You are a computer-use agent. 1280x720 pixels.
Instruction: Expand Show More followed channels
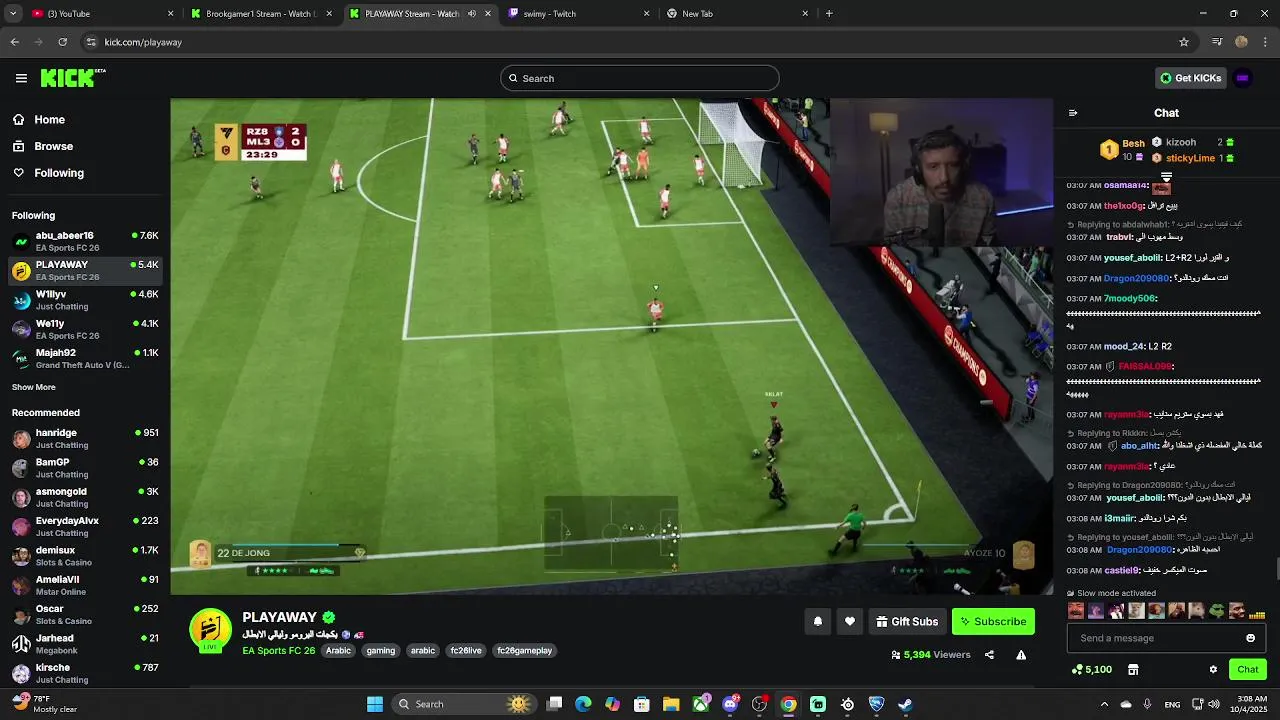click(x=34, y=387)
